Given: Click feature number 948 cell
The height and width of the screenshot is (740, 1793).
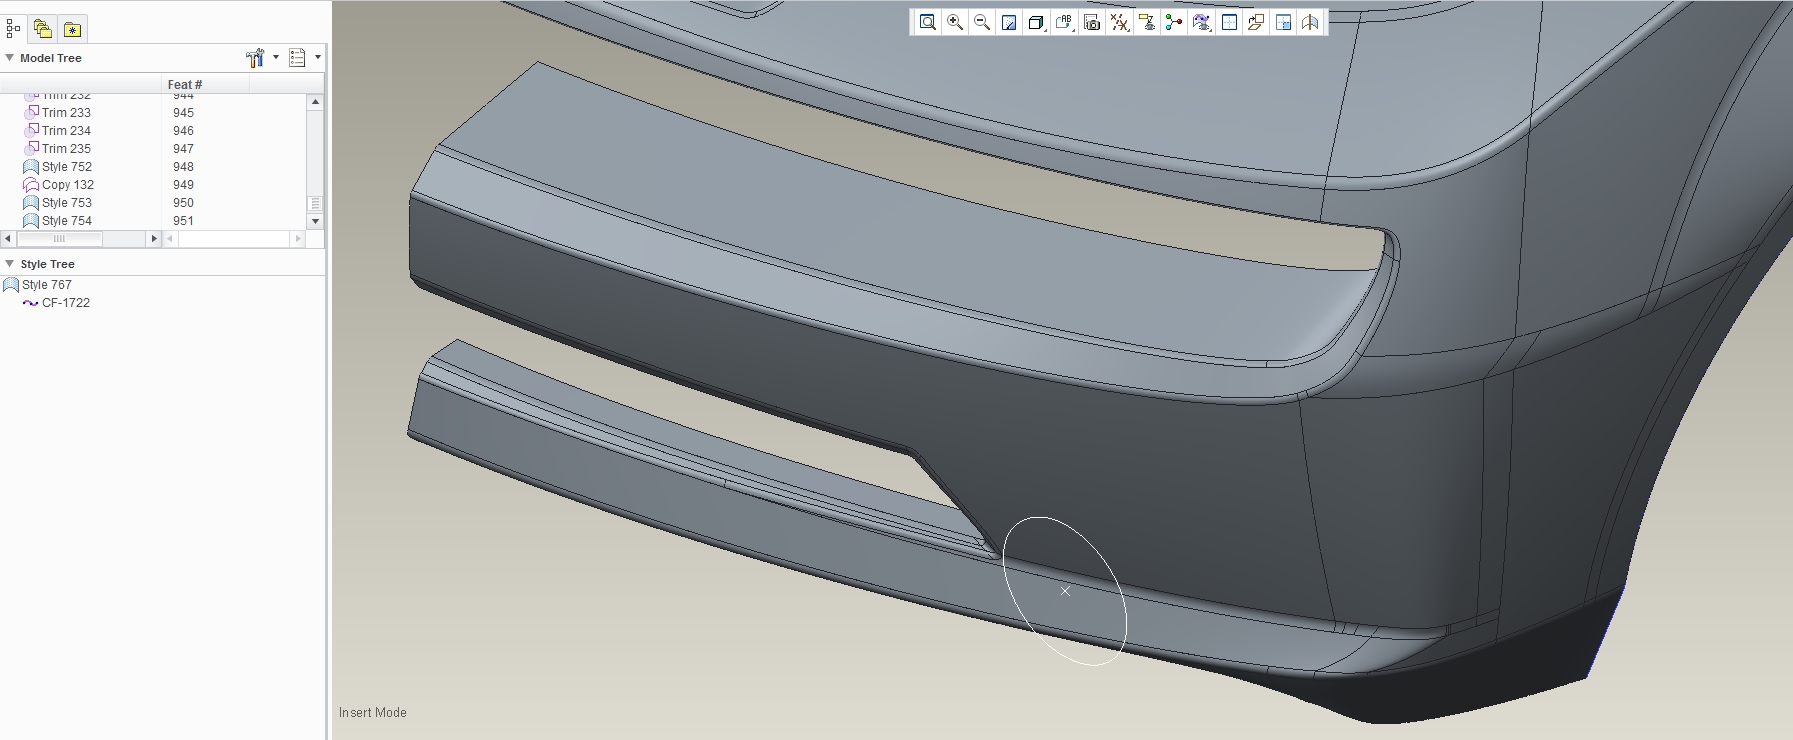Looking at the screenshot, I should [x=183, y=167].
